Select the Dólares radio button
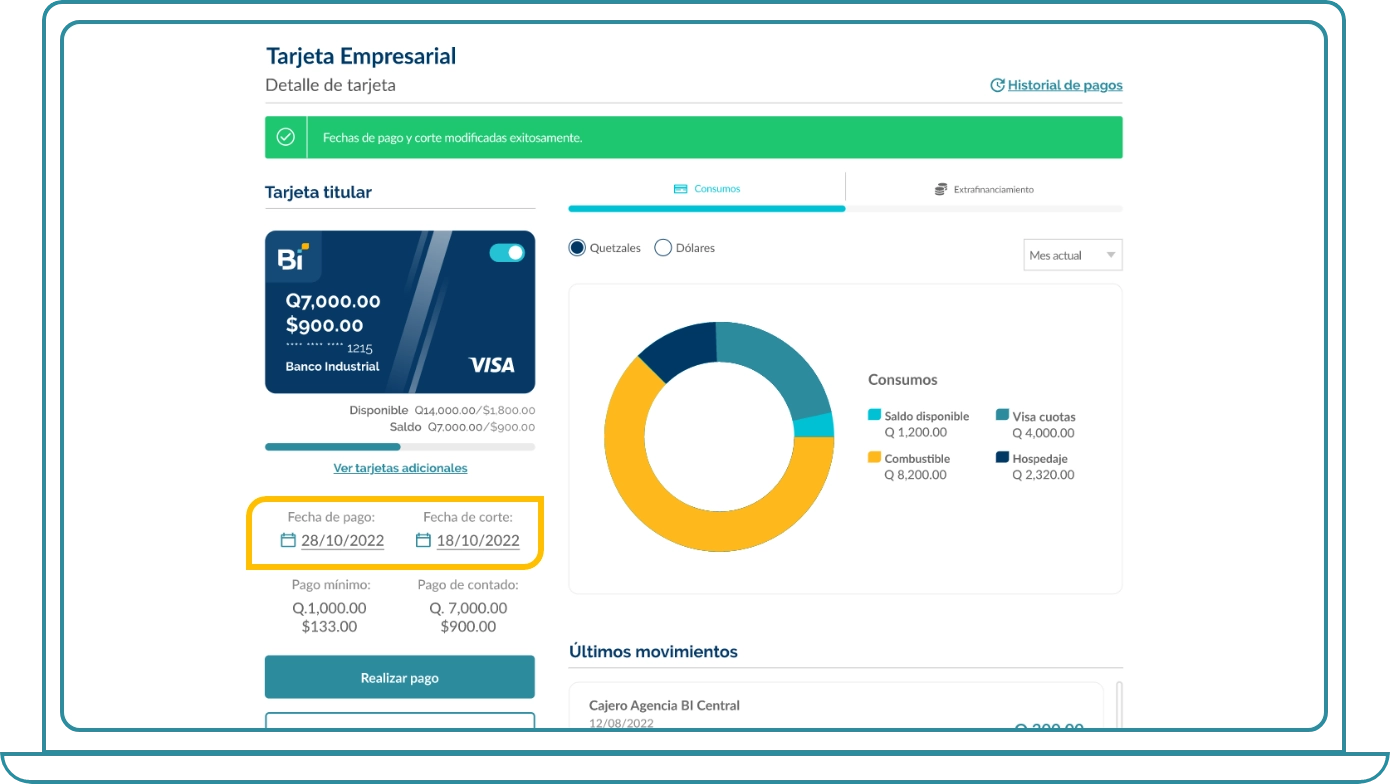 (662, 248)
